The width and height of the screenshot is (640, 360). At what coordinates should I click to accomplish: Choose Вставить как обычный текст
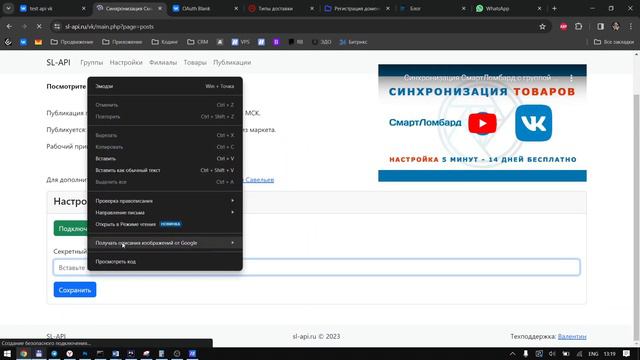pyautogui.click(x=165, y=170)
